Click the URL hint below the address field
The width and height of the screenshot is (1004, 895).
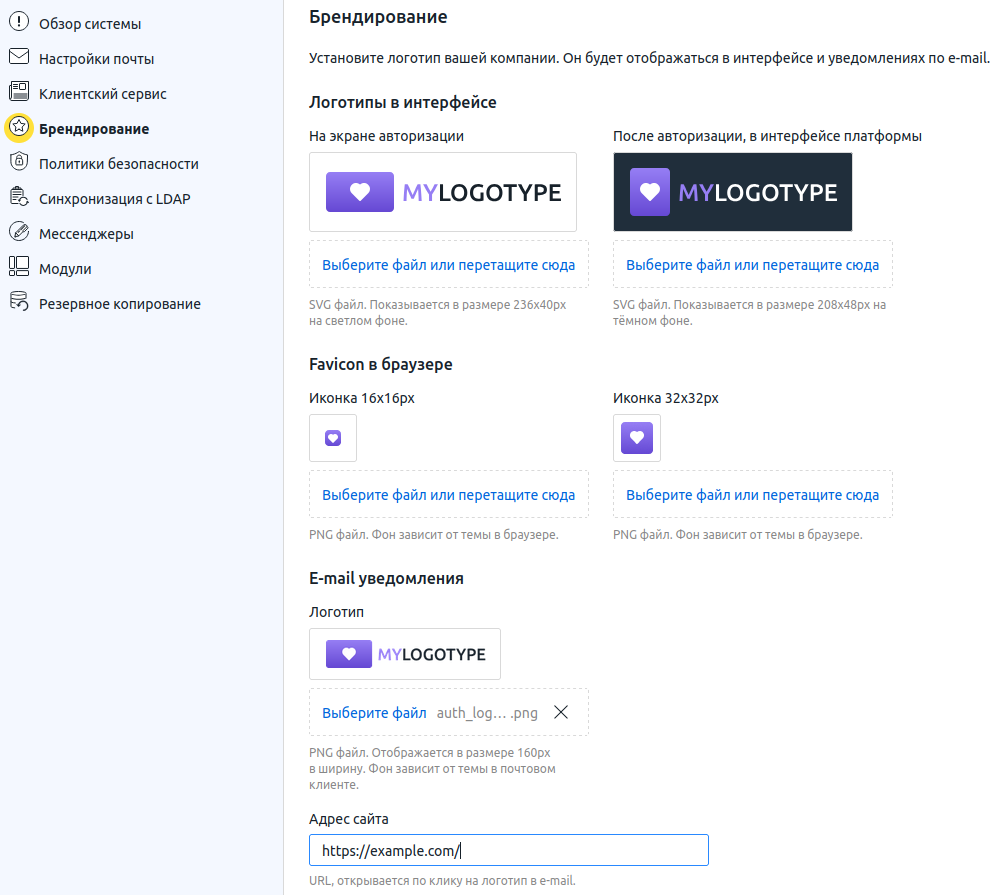coord(442,880)
